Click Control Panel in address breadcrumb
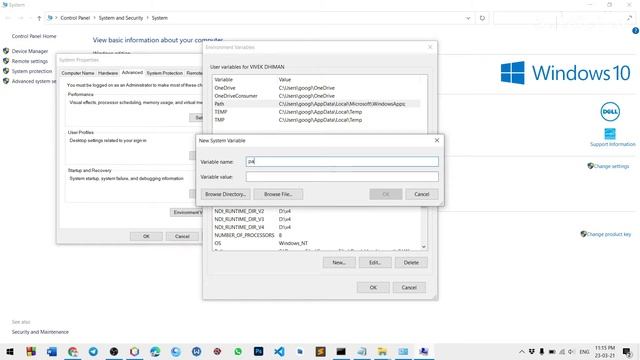Image resolution: width=640 pixels, height=360 pixels. [75, 18]
